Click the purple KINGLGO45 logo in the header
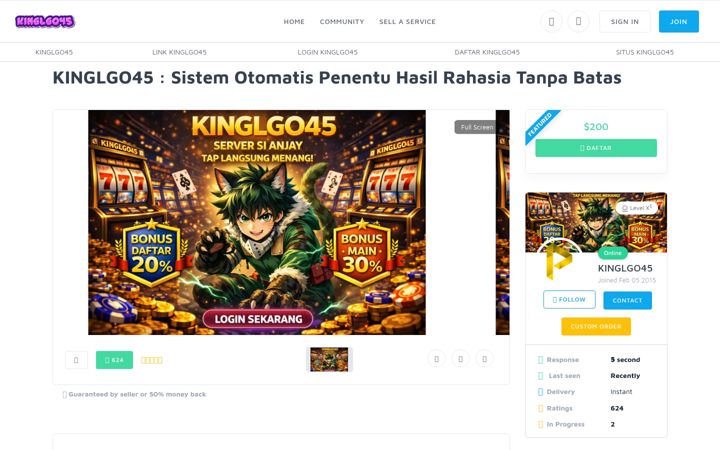 tap(45, 22)
